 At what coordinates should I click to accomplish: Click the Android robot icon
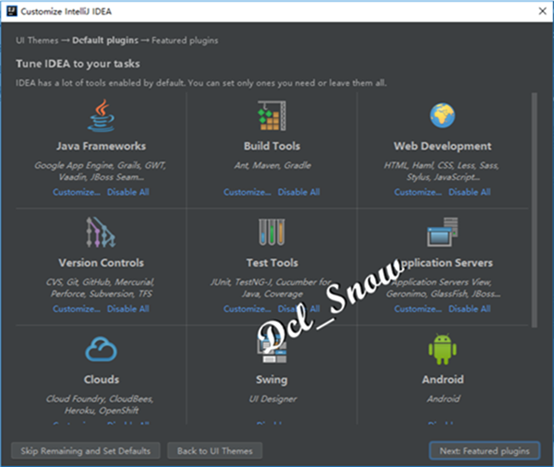coord(442,349)
